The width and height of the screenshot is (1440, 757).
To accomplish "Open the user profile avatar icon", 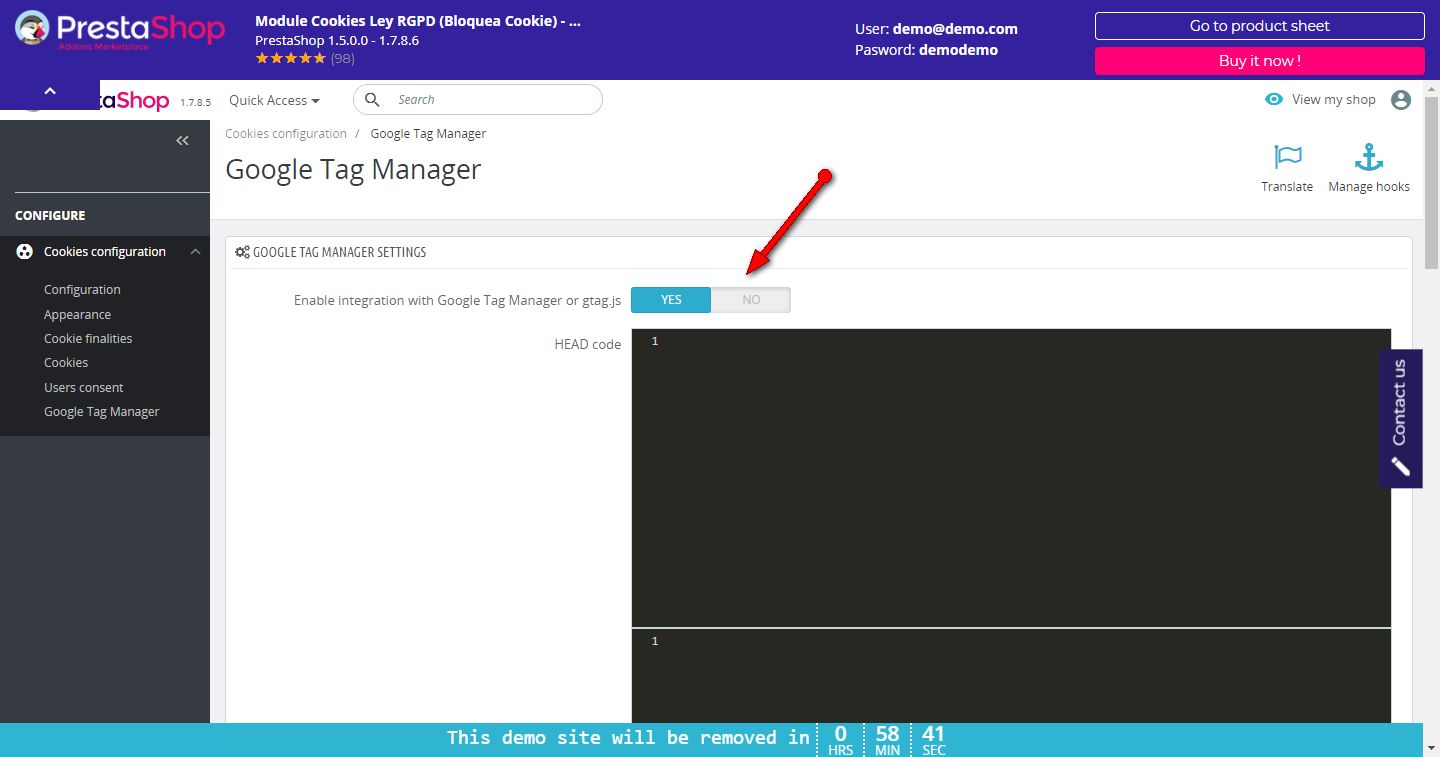I will pyautogui.click(x=1401, y=100).
